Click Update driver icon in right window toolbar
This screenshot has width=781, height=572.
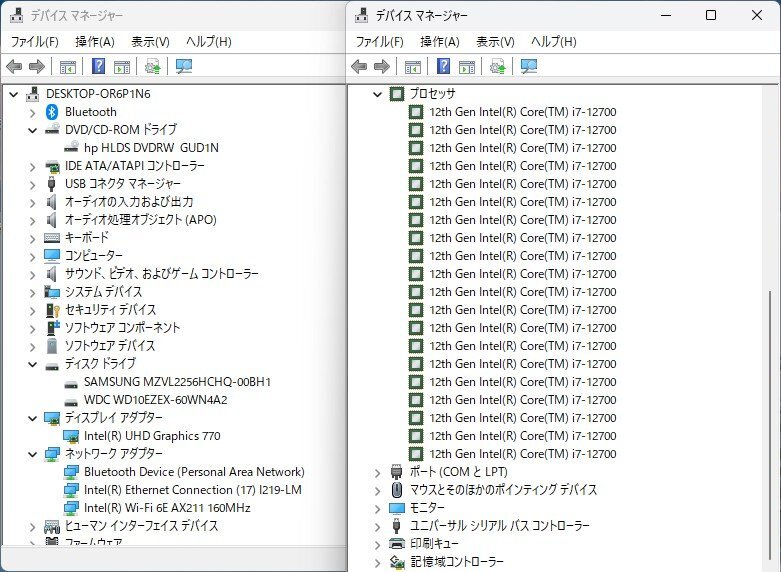click(498, 66)
